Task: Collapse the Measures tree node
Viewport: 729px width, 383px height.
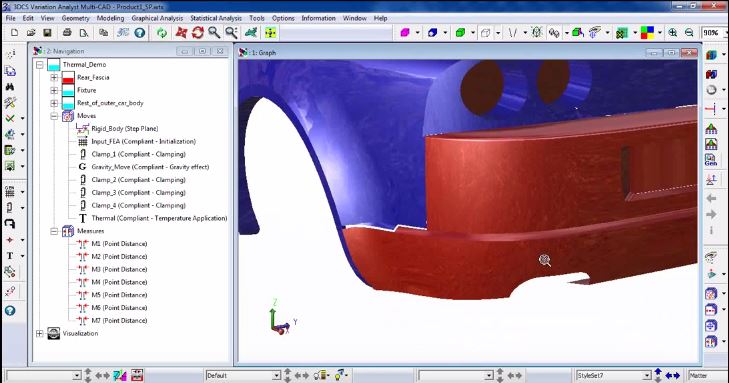Action: (54, 231)
